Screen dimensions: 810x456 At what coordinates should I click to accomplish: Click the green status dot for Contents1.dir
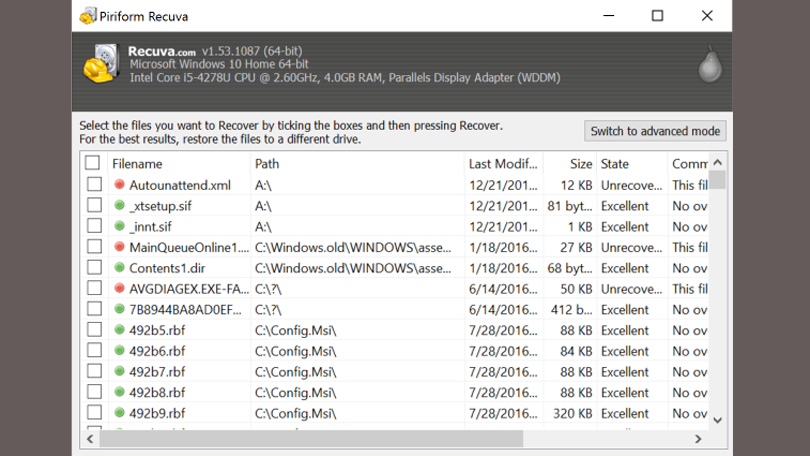coord(120,268)
